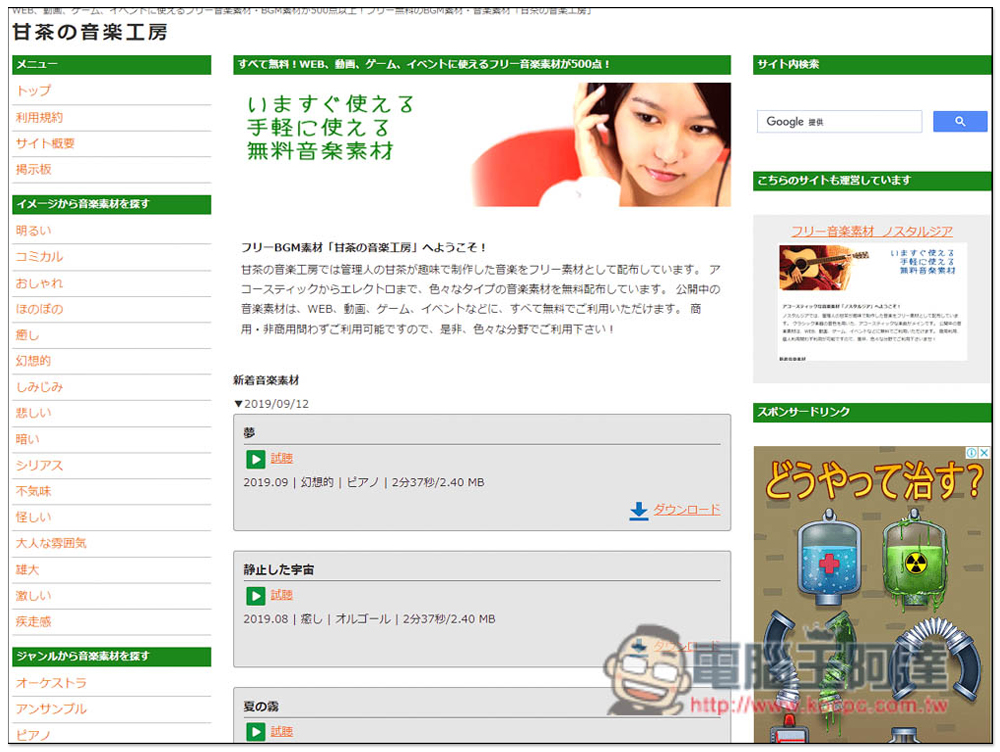Open the ad info icon on sponsor banner
The height and width of the screenshot is (752, 1000).
tap(971, 452)
